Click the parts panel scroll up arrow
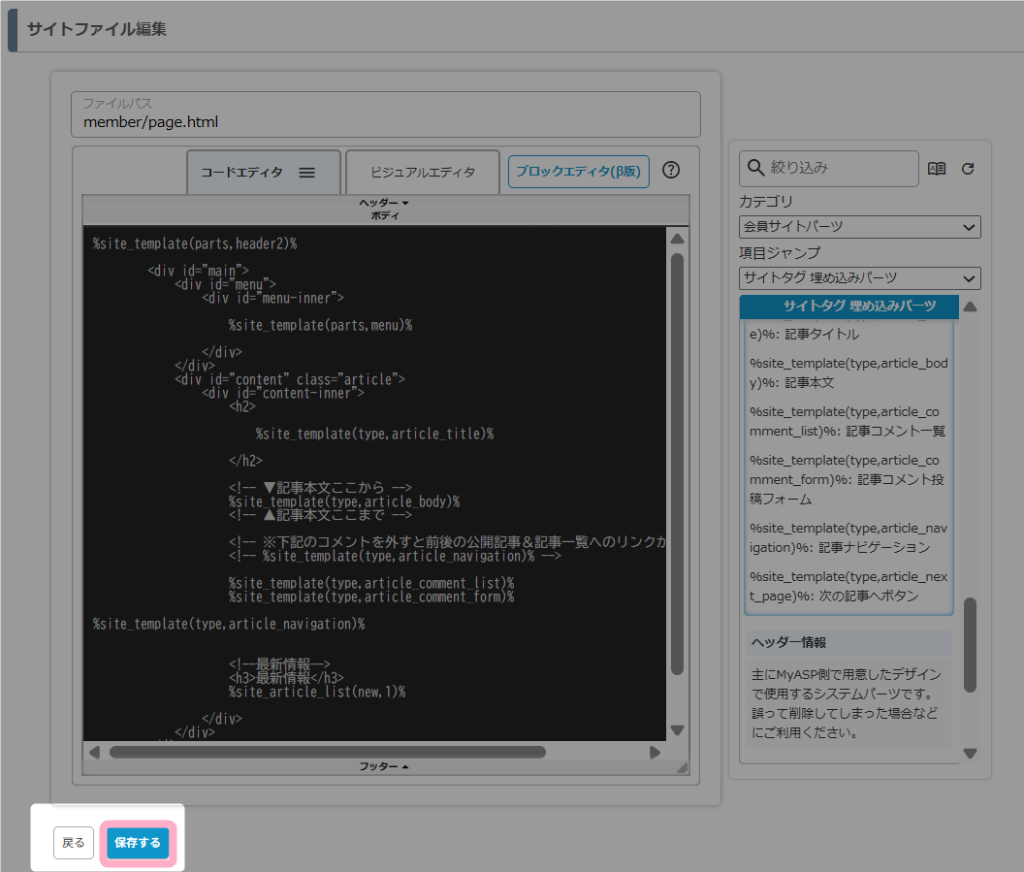Viewport: 1024px width, 872px height. click(969, 306)
